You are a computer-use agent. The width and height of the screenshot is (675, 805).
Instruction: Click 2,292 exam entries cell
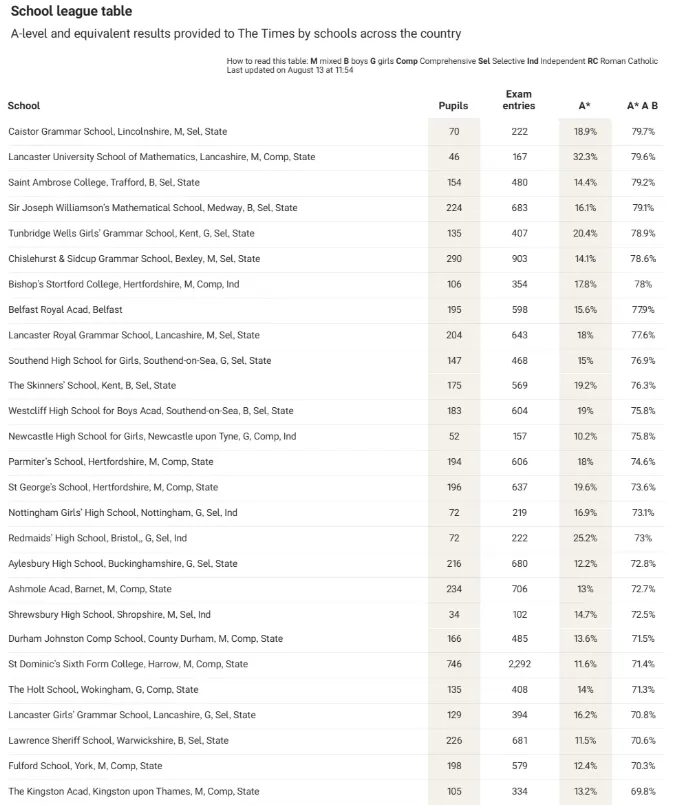519,664
